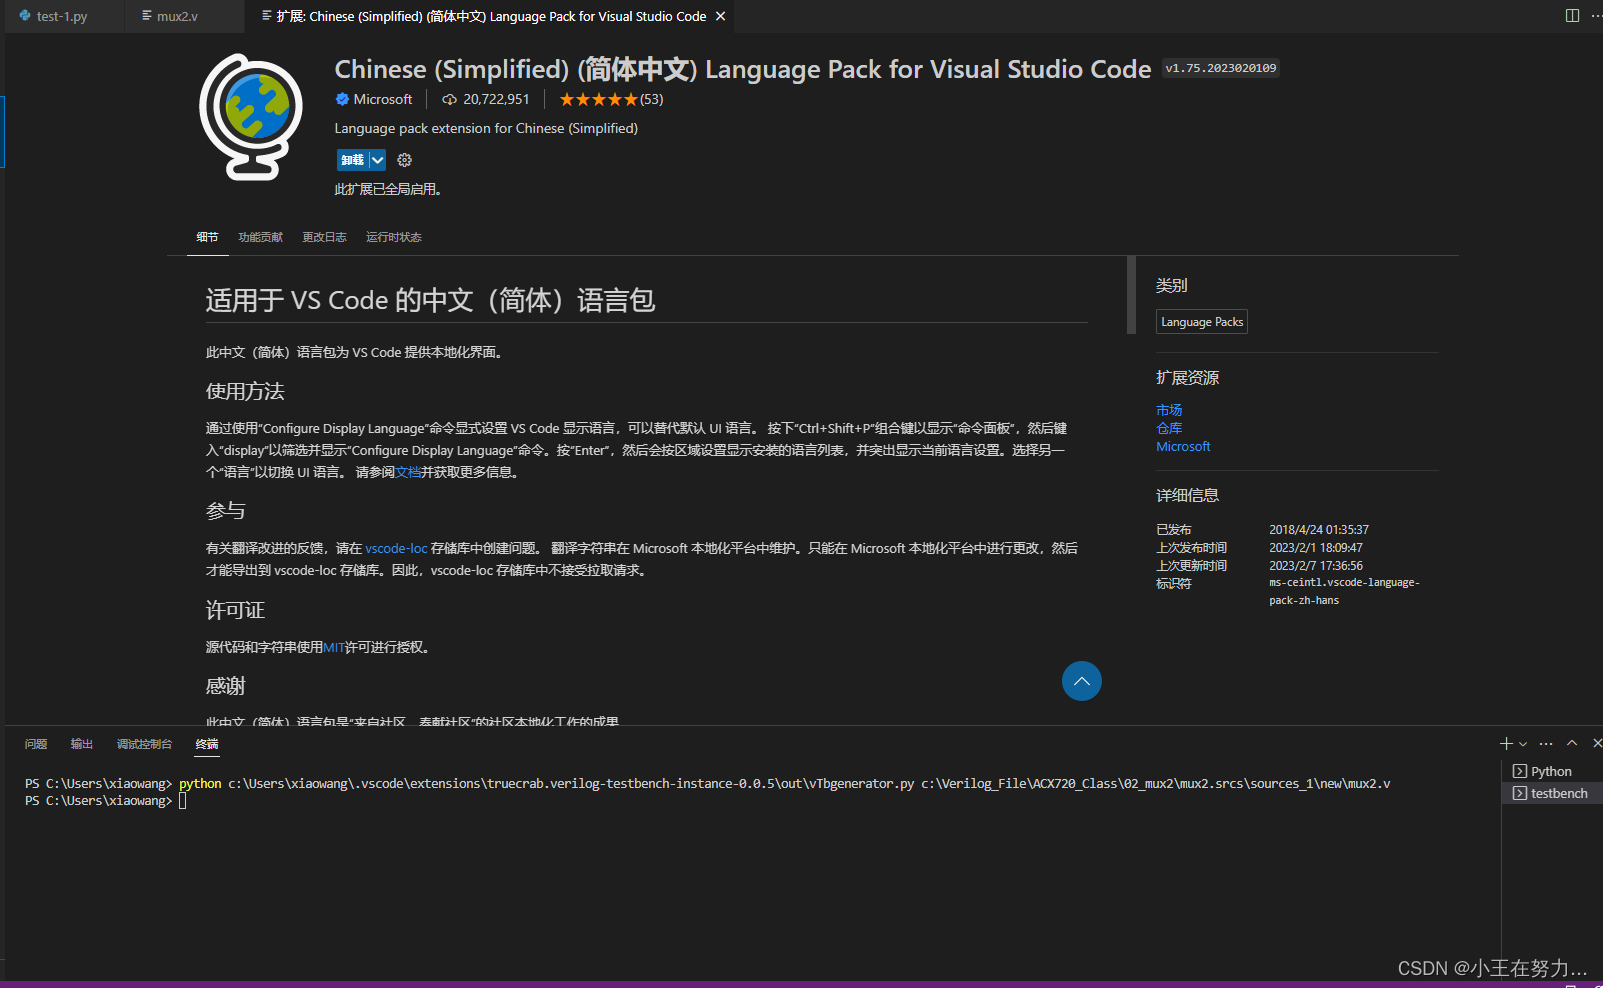
Task: Click the published date 2018/4/24 01:35:37
Action: 1319,529
